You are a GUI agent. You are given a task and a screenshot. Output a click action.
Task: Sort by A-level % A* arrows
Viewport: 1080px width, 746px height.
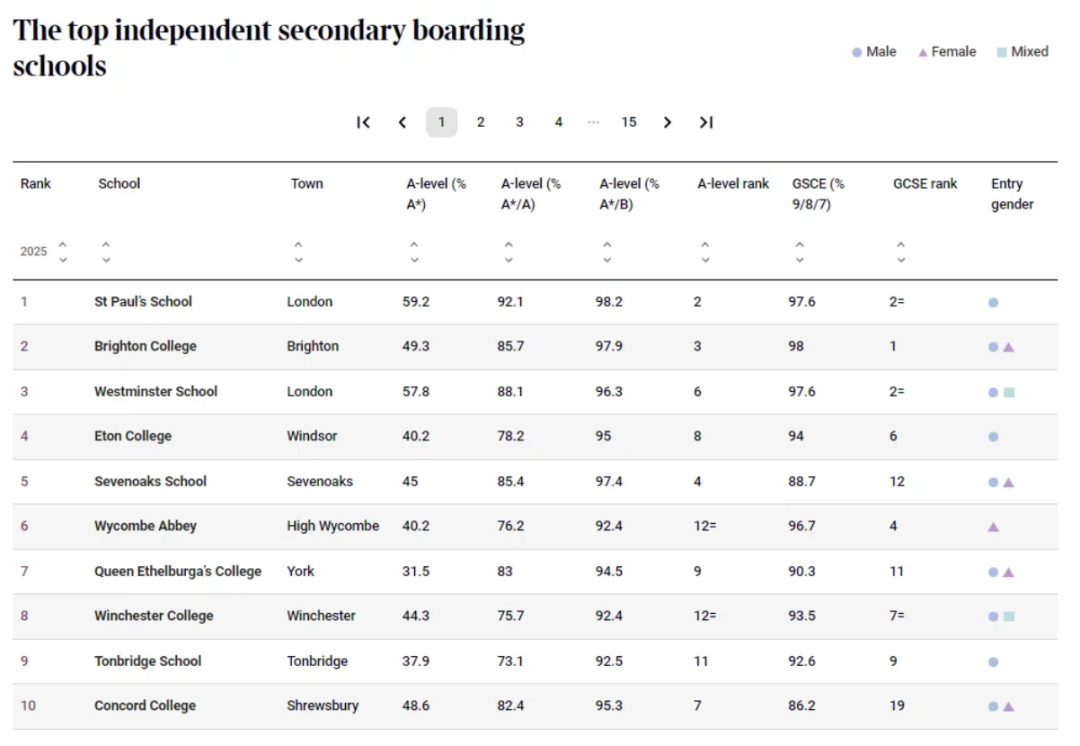(x=414, y=251)
